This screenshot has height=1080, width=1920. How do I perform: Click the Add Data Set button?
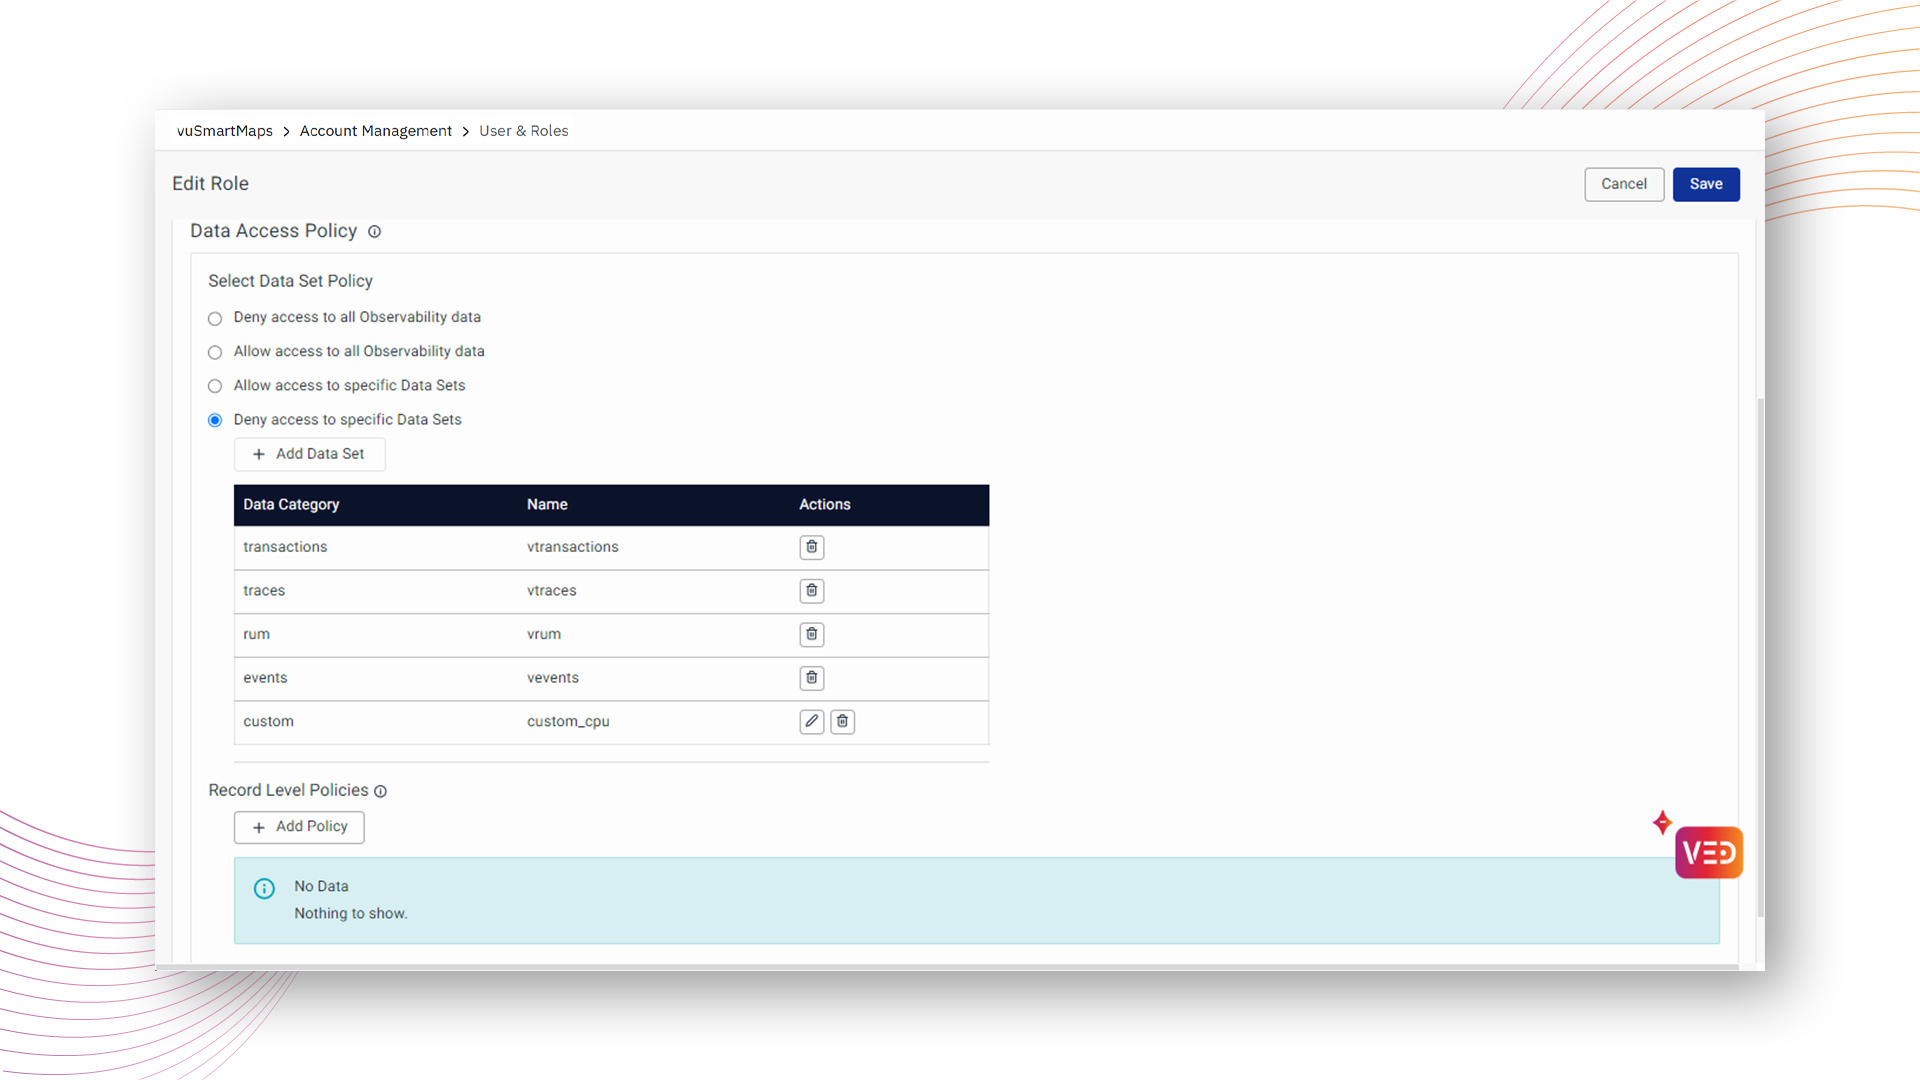click(x=309, y=454)
